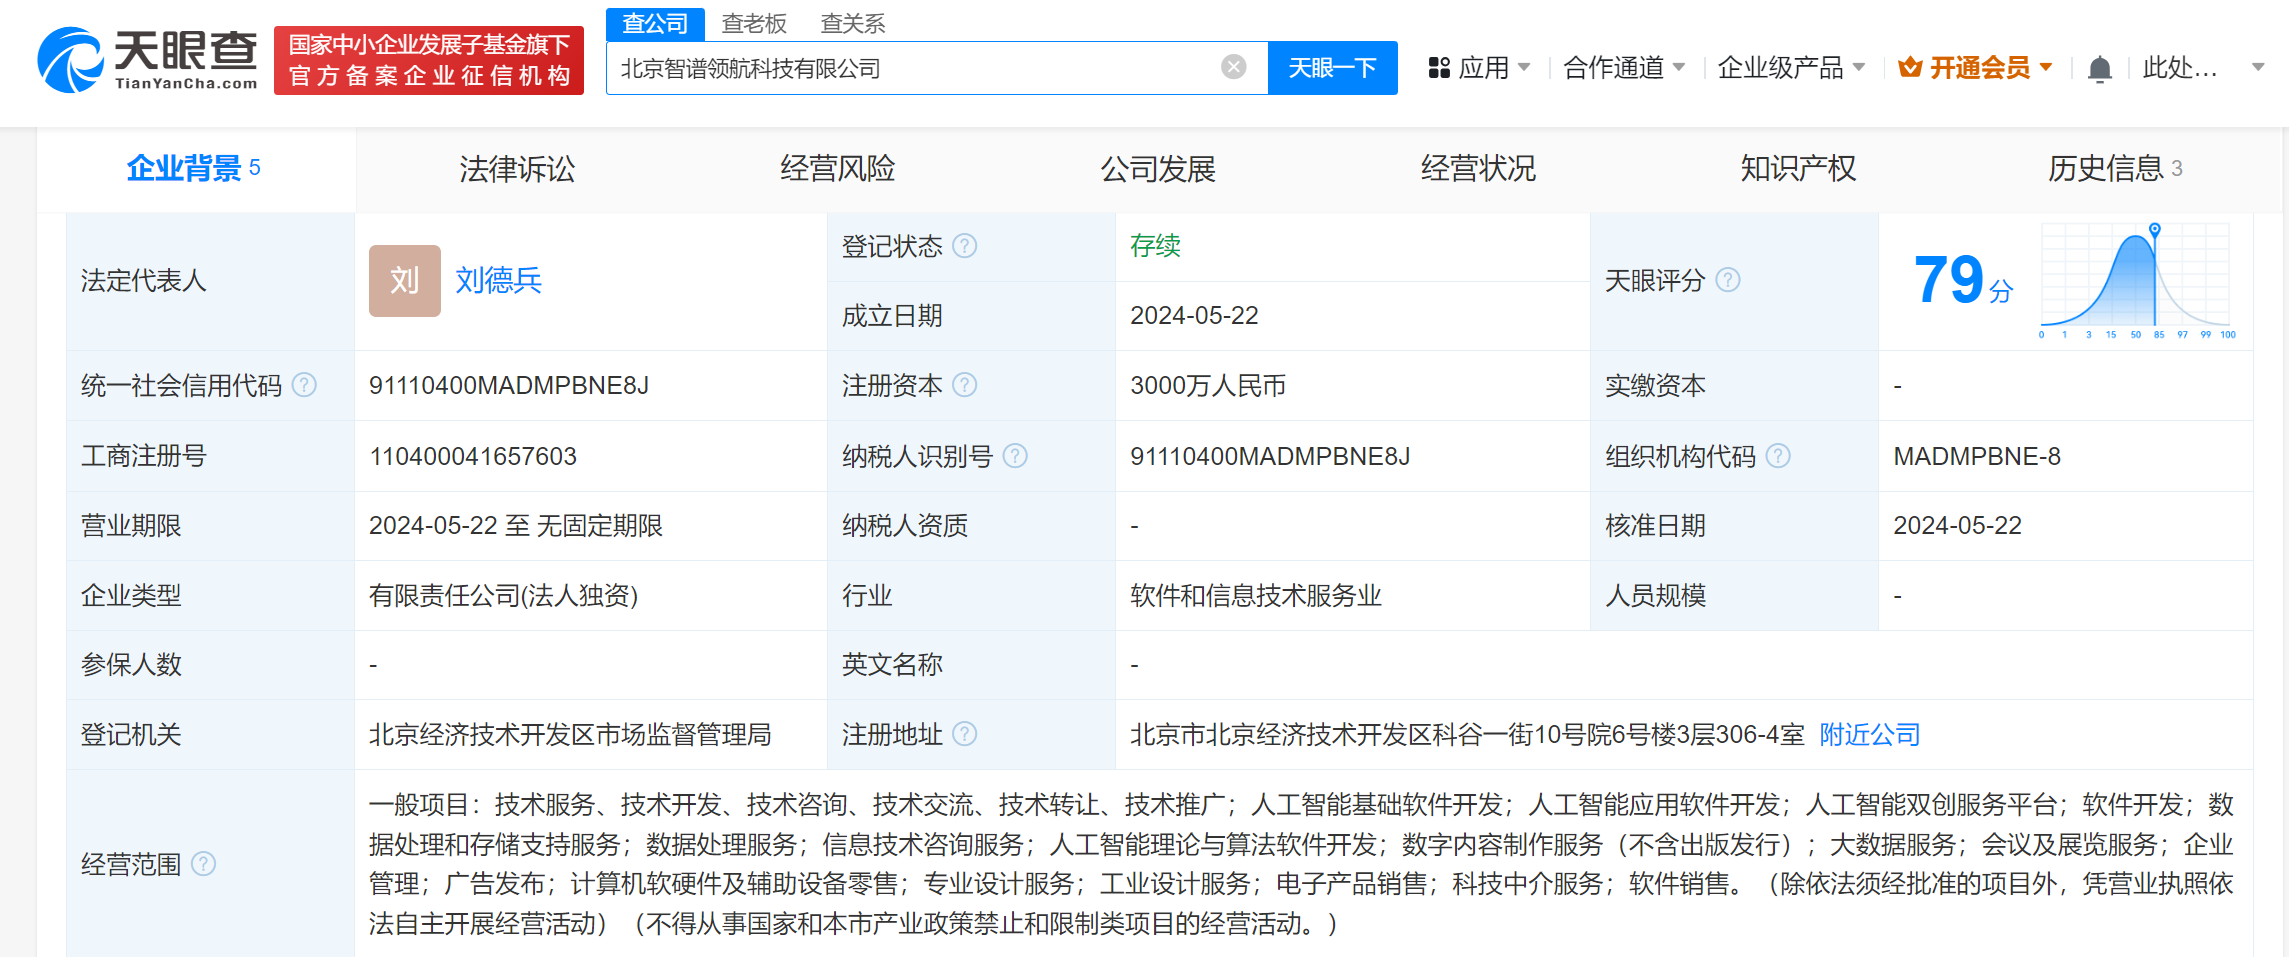Click the 开通会员 crown icon
Image resolution: width=2289 pixels, height=957 pixels.
[1911, 66]
